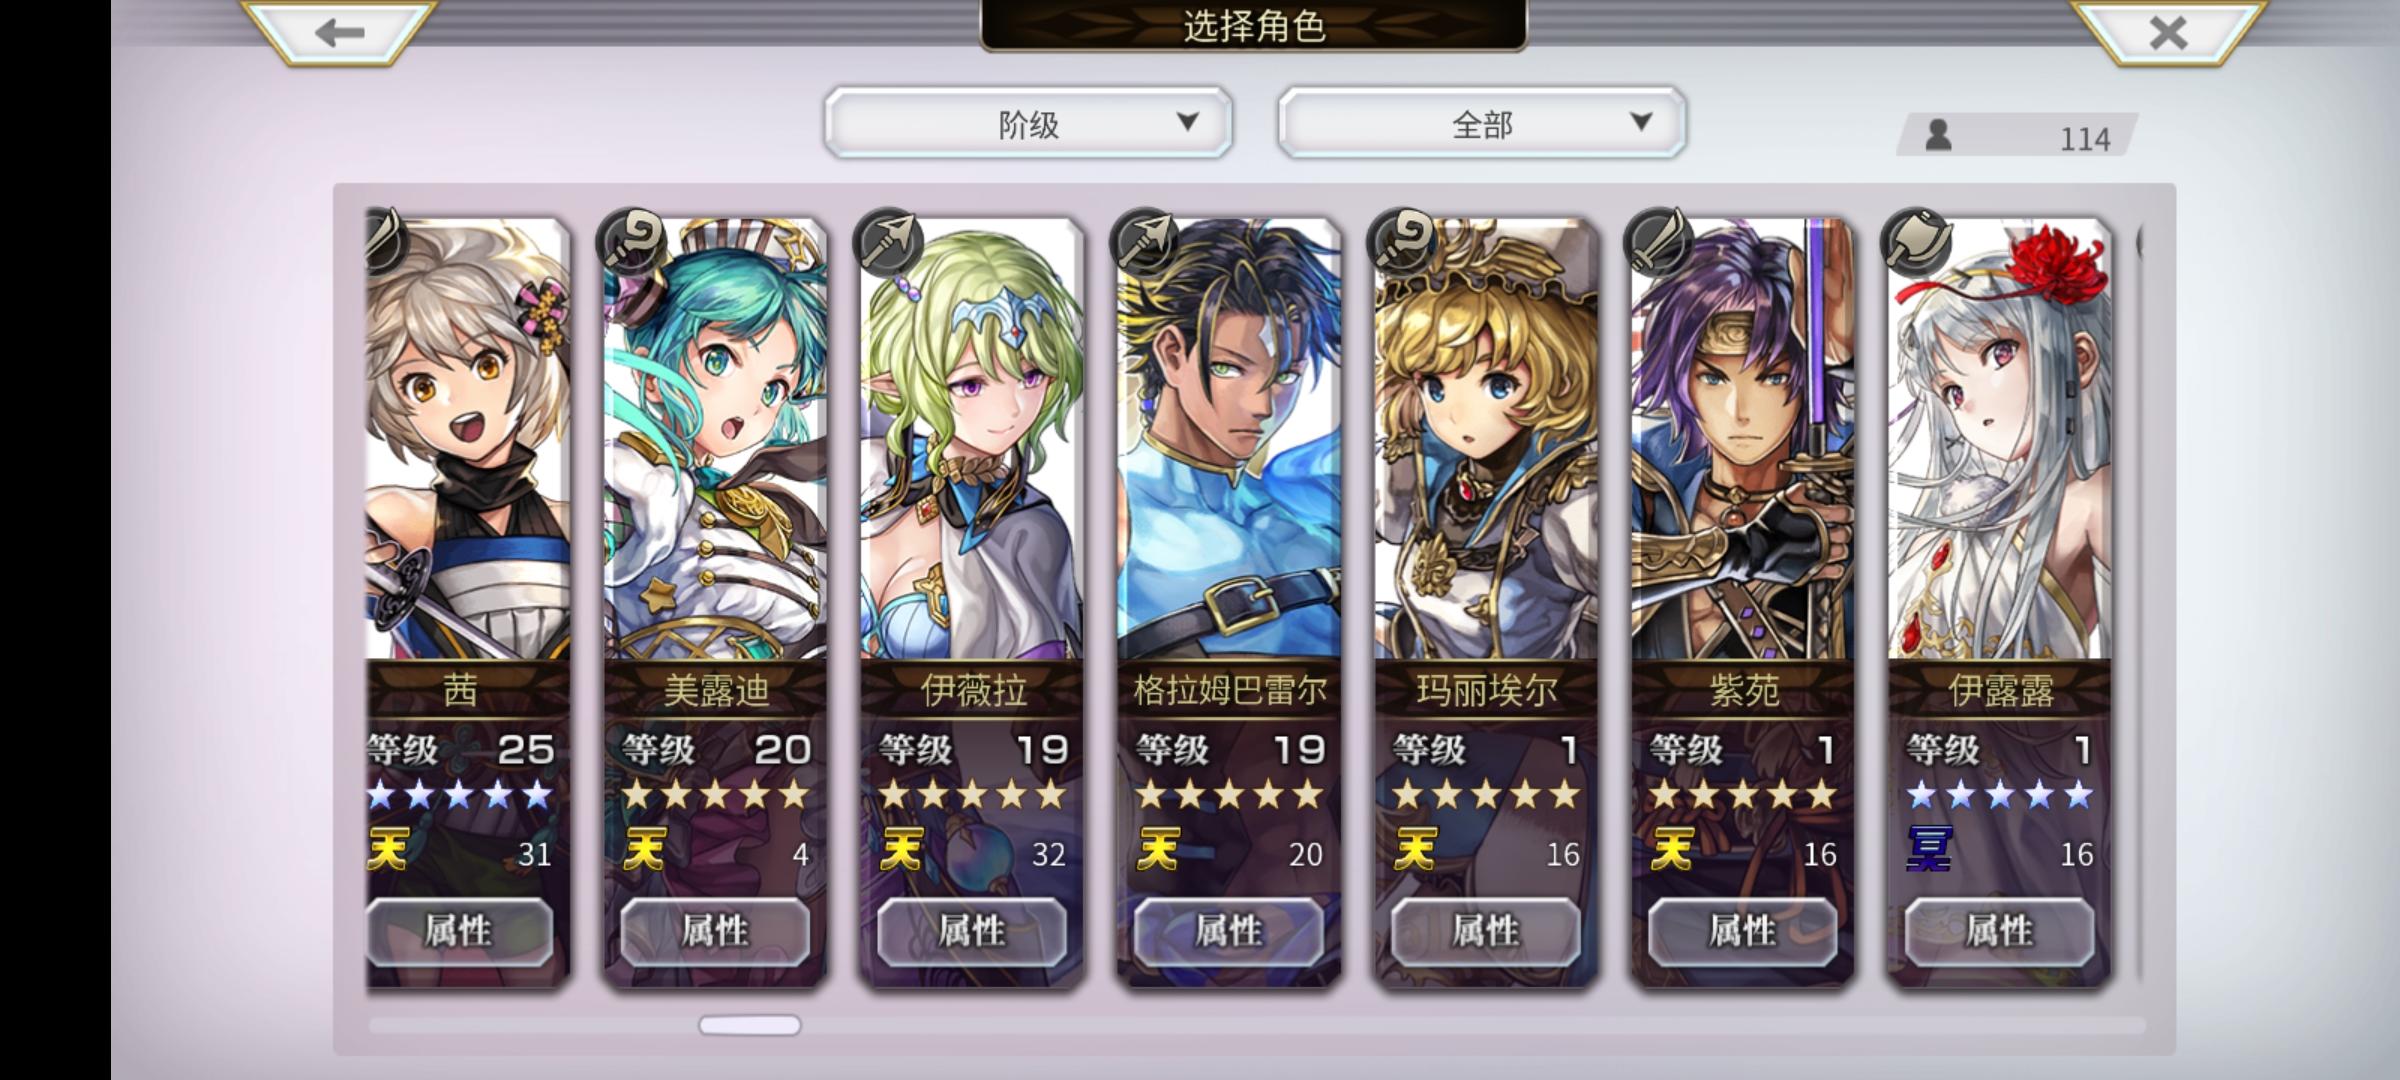The width and height of the screenshot is (2400, 1080).
Task: Open the 阶级 sort dropdown
Action: [1028, 122]
